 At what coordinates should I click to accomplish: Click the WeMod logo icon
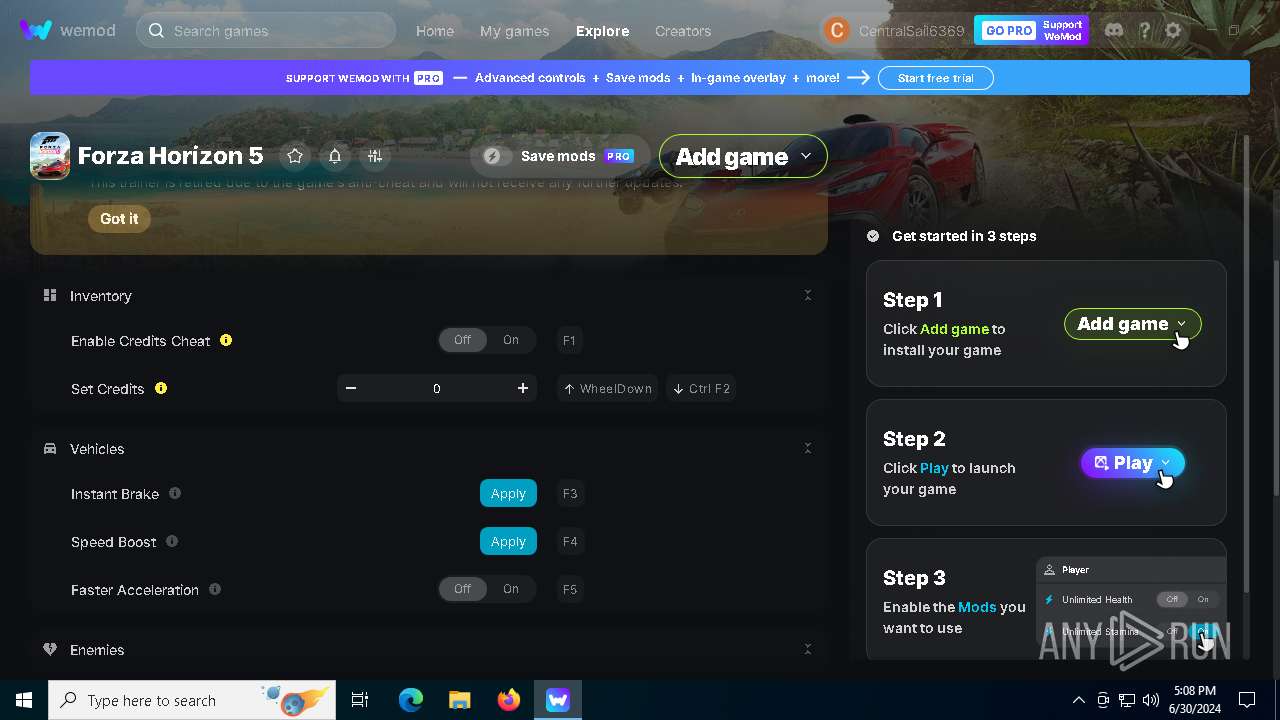click(36, 30)
